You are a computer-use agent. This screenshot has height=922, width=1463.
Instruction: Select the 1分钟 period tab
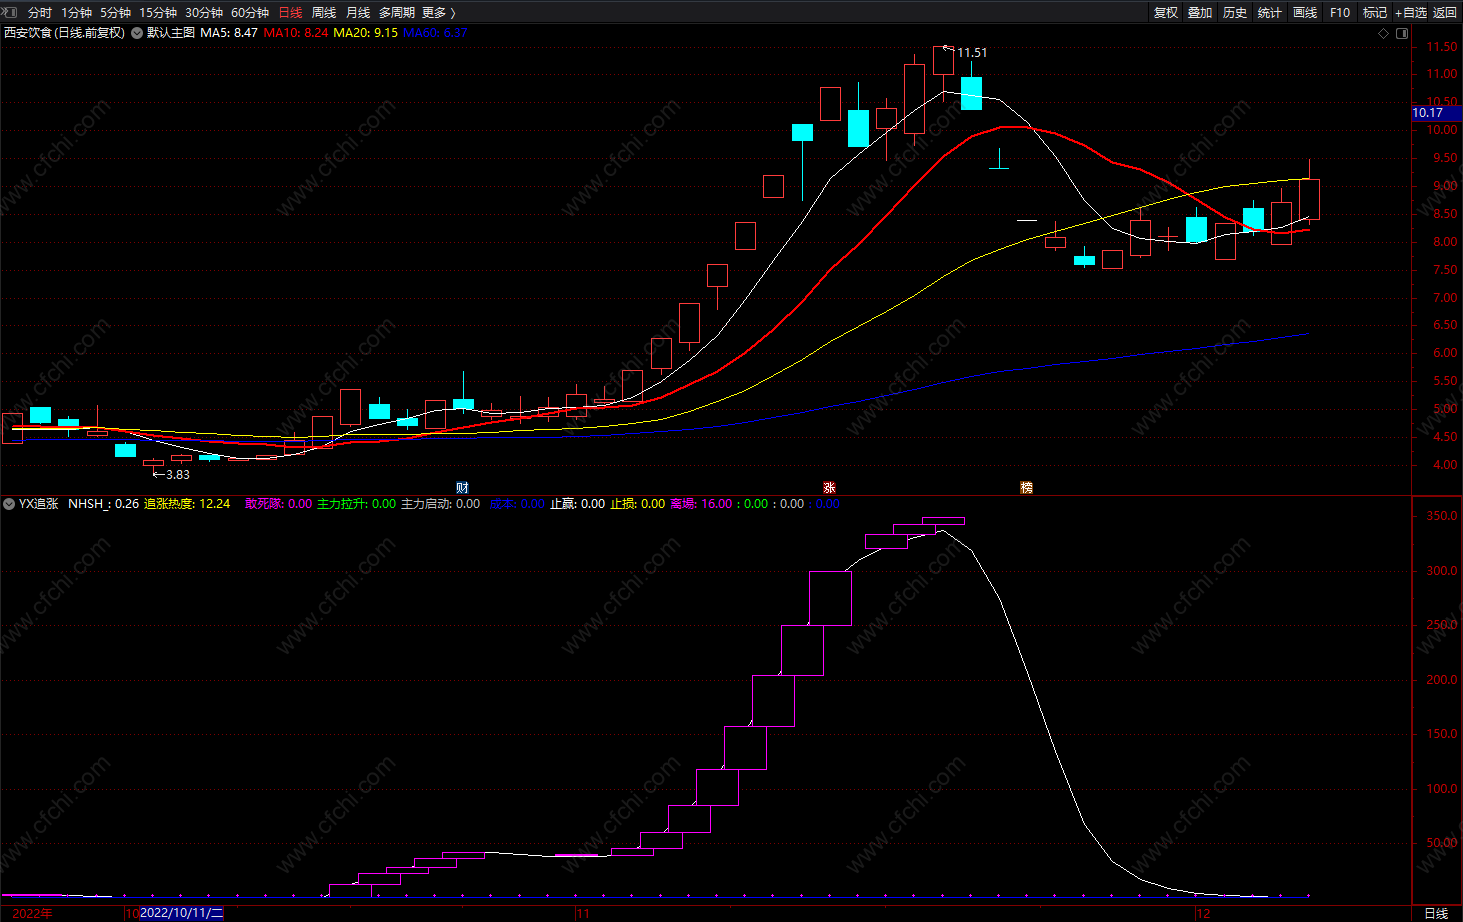pyautogui.click(x=76, y=13)
